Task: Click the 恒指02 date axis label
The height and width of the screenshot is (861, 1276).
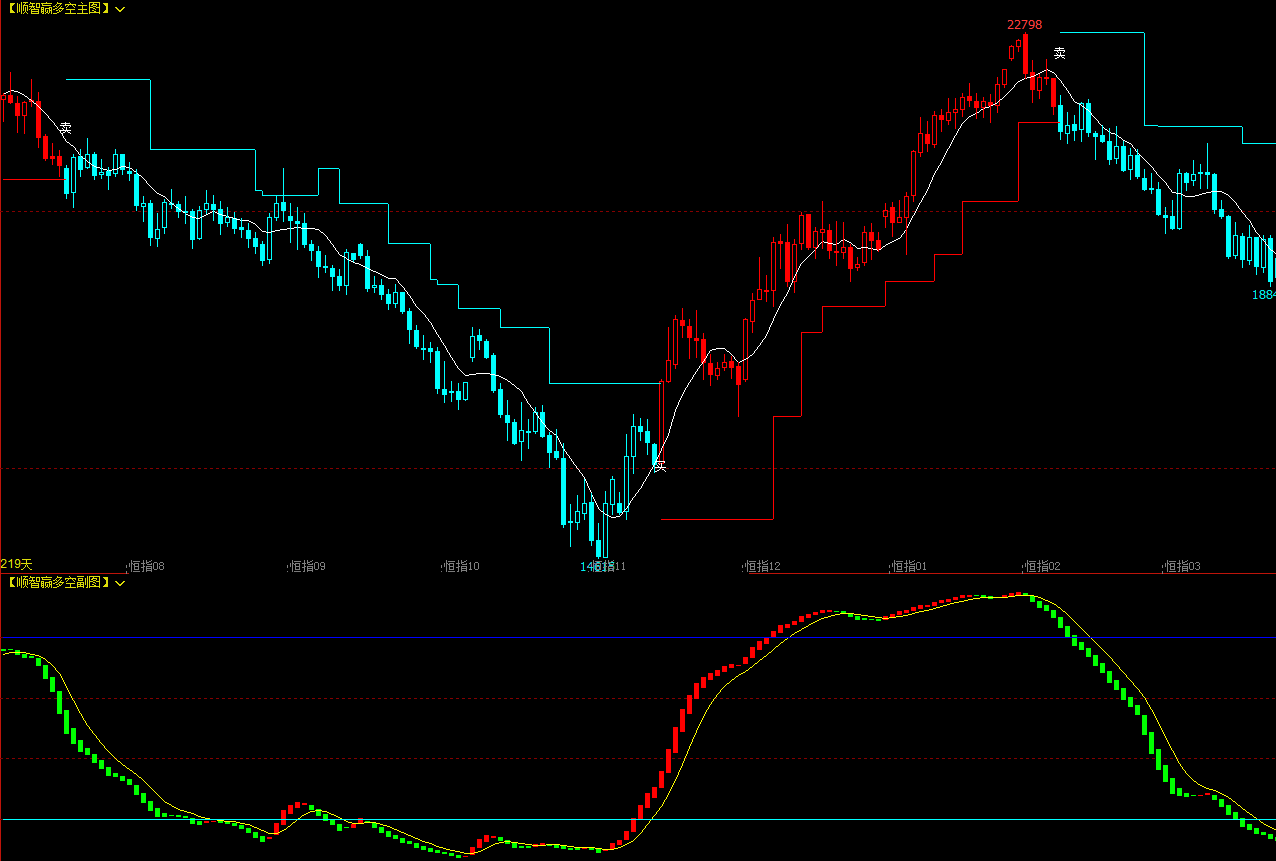Action: (x=1043, y=566)
